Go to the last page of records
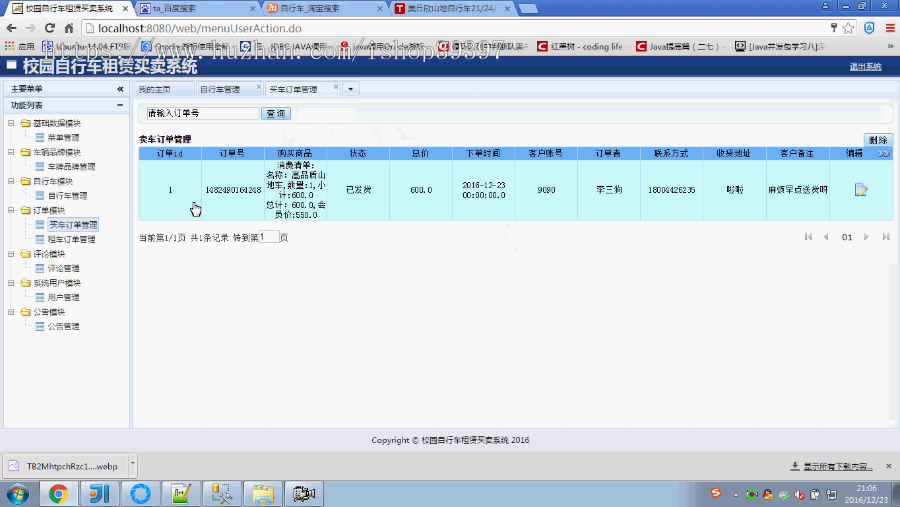Viewport: 900px width, 507px height. tap(886, 237)
